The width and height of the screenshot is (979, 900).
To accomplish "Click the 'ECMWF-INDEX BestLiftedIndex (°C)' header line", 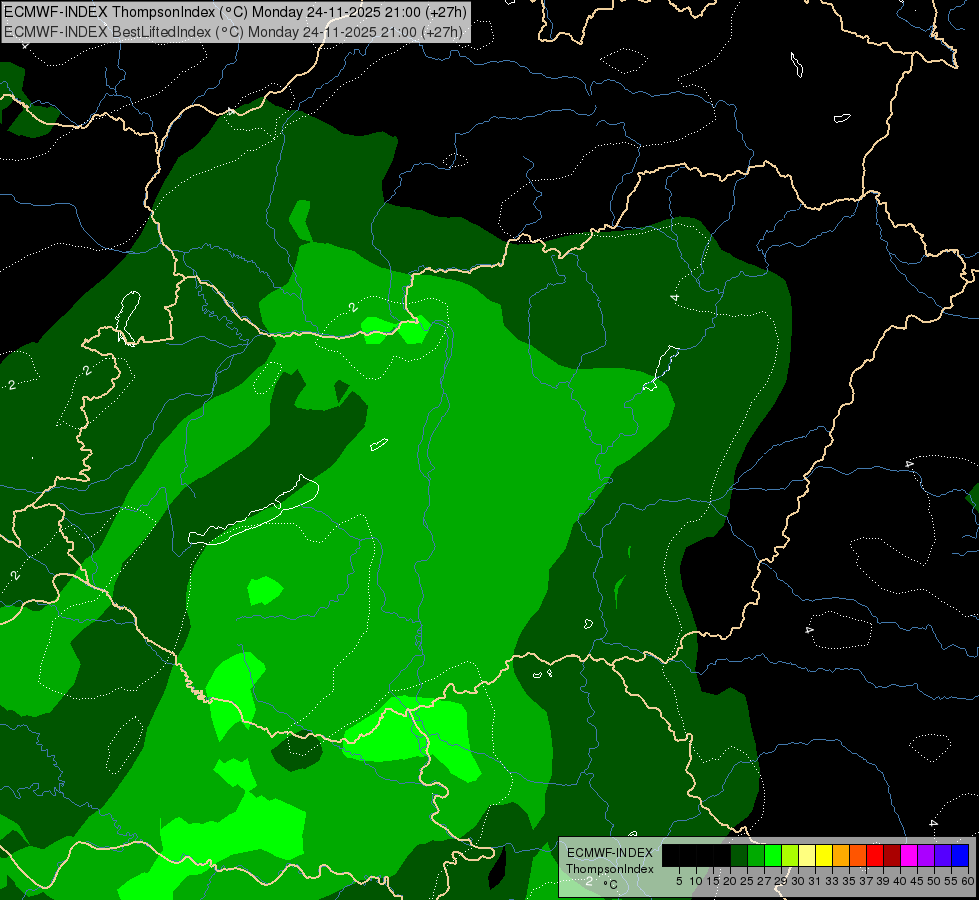I will click(234, 32).
